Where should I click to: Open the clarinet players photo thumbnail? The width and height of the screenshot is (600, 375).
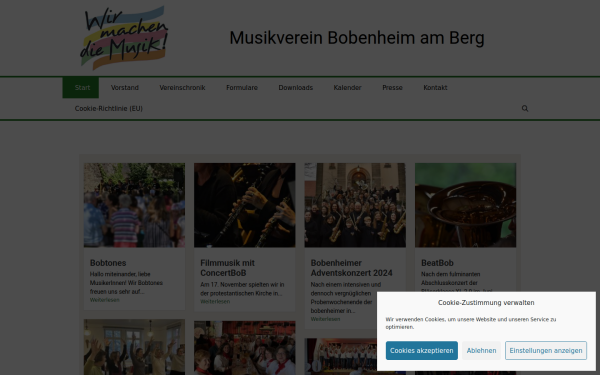[245, 205]
